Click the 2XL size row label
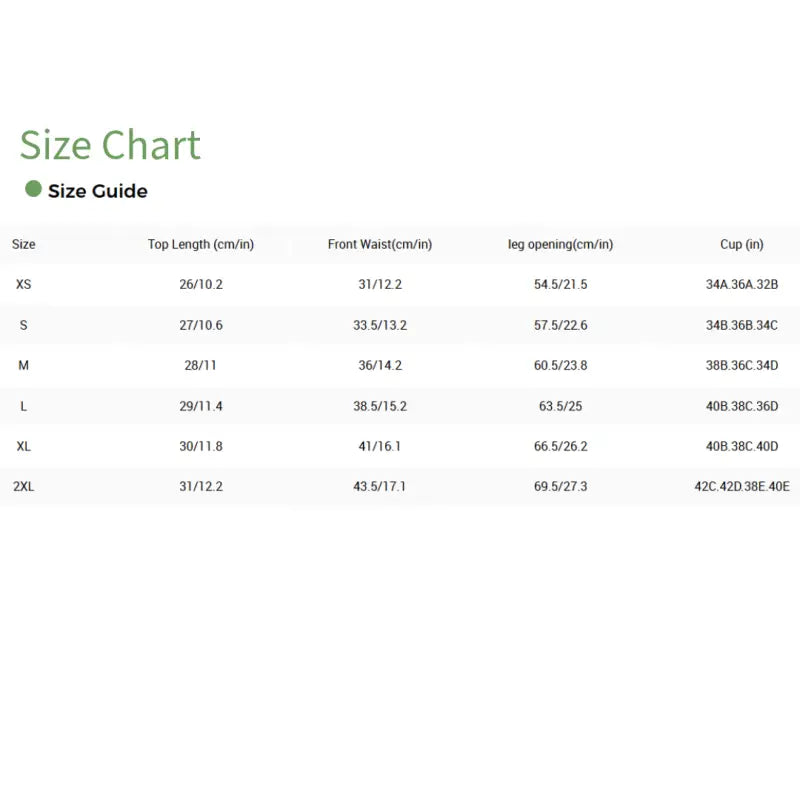This screenshot has width=800, height=800. (x=24, y=487)
